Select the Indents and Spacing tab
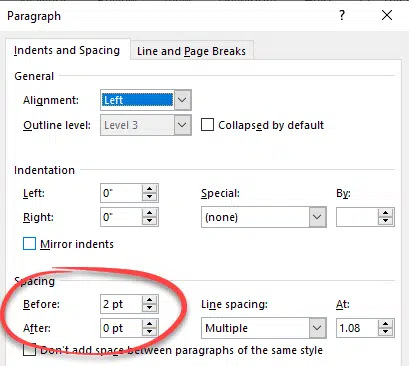Image resolution: width=409 pixels, height=366 pixels. (x=67, y=50)
